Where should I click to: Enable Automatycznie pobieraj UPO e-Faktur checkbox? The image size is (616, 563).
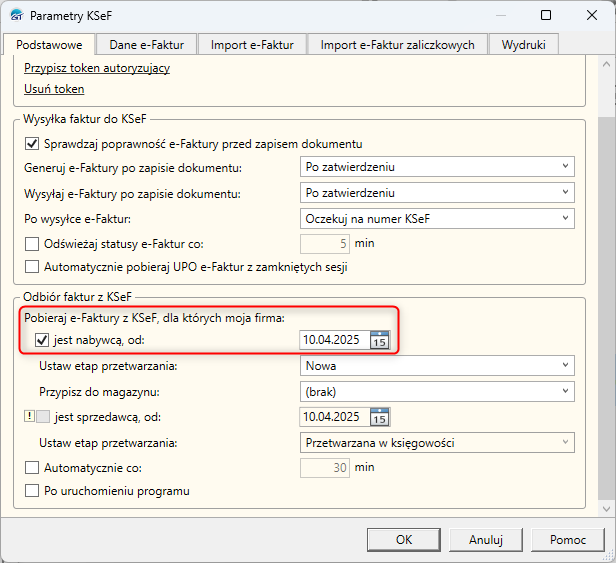[32, 267]
